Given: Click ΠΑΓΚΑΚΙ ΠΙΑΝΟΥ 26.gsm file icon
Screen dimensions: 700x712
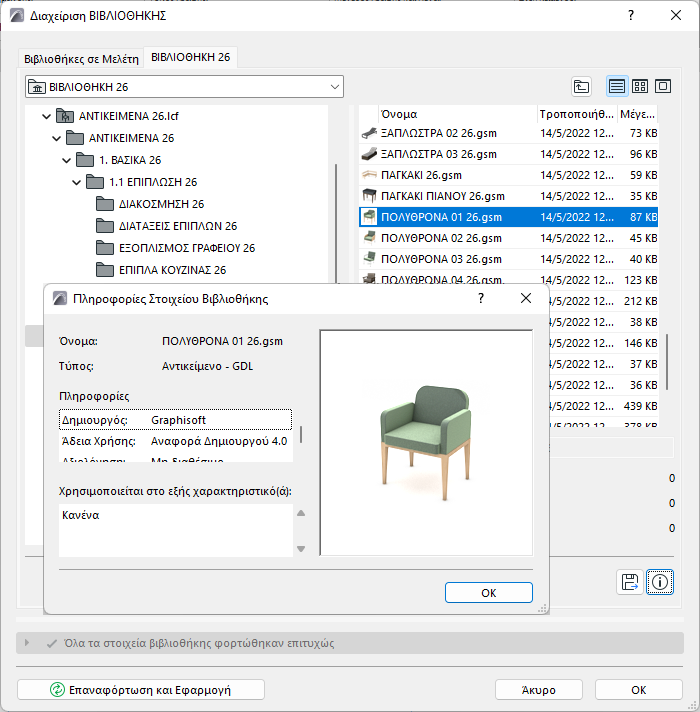Looking at the screenshot, I should pyautogui.click(x=369, y=196).
